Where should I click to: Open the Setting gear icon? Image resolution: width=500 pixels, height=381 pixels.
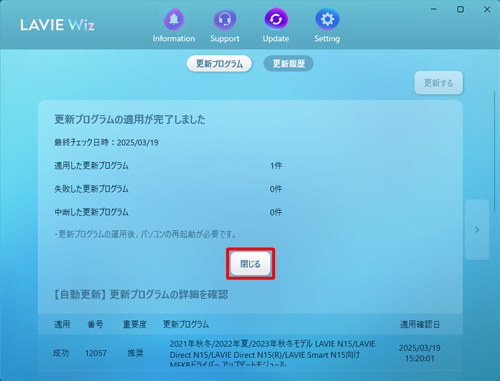pyautogui.click(x=327, y=19)
